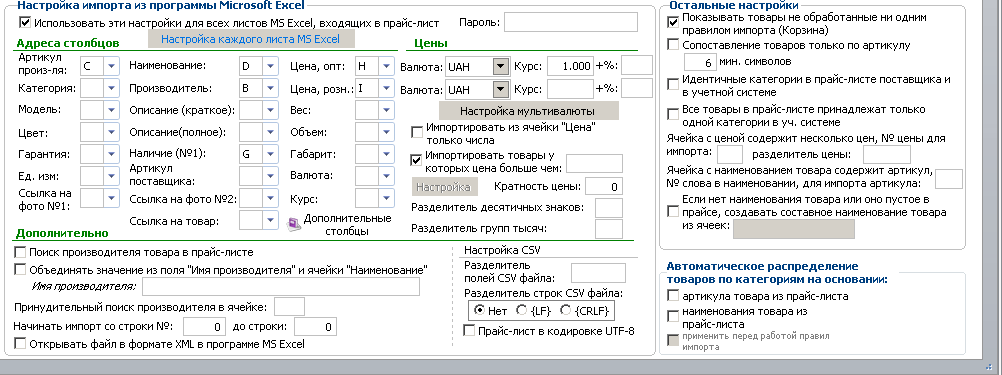Toggle Показывать товары не обработанные checkbox
This screenshot has height=375, width=1002.
point(673,22)
